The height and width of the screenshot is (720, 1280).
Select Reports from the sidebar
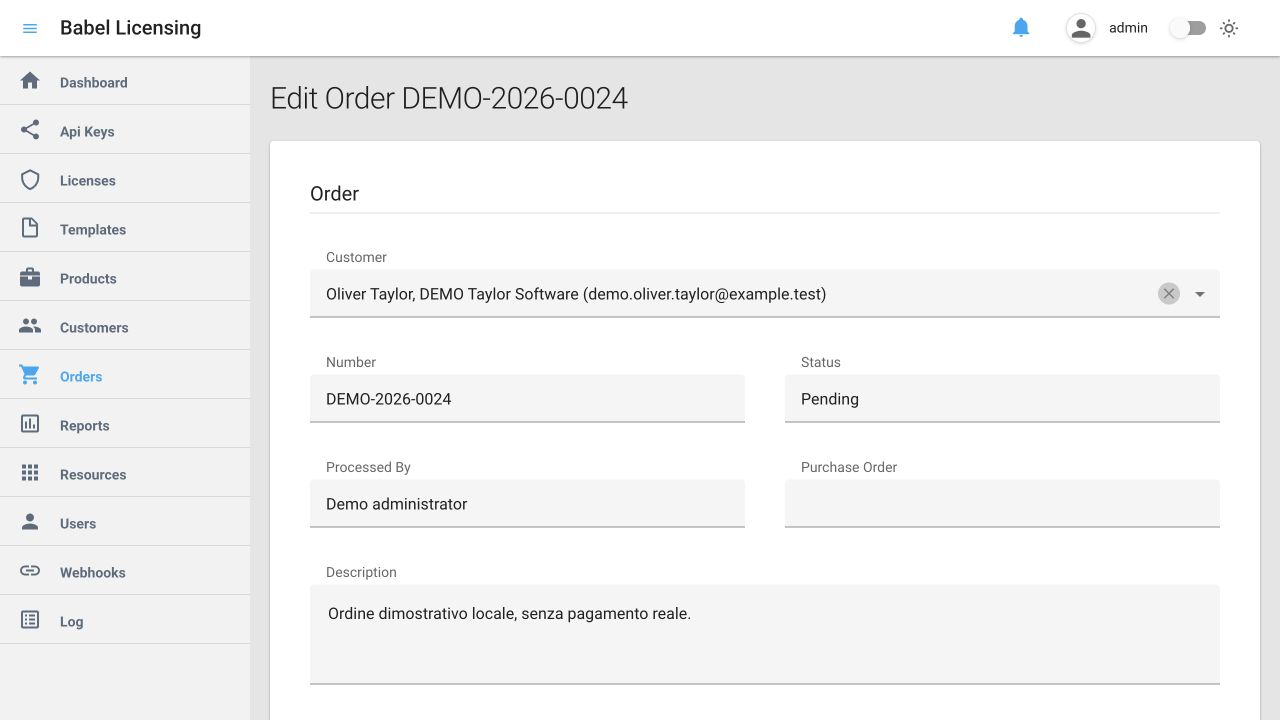(x=125, y=425)
